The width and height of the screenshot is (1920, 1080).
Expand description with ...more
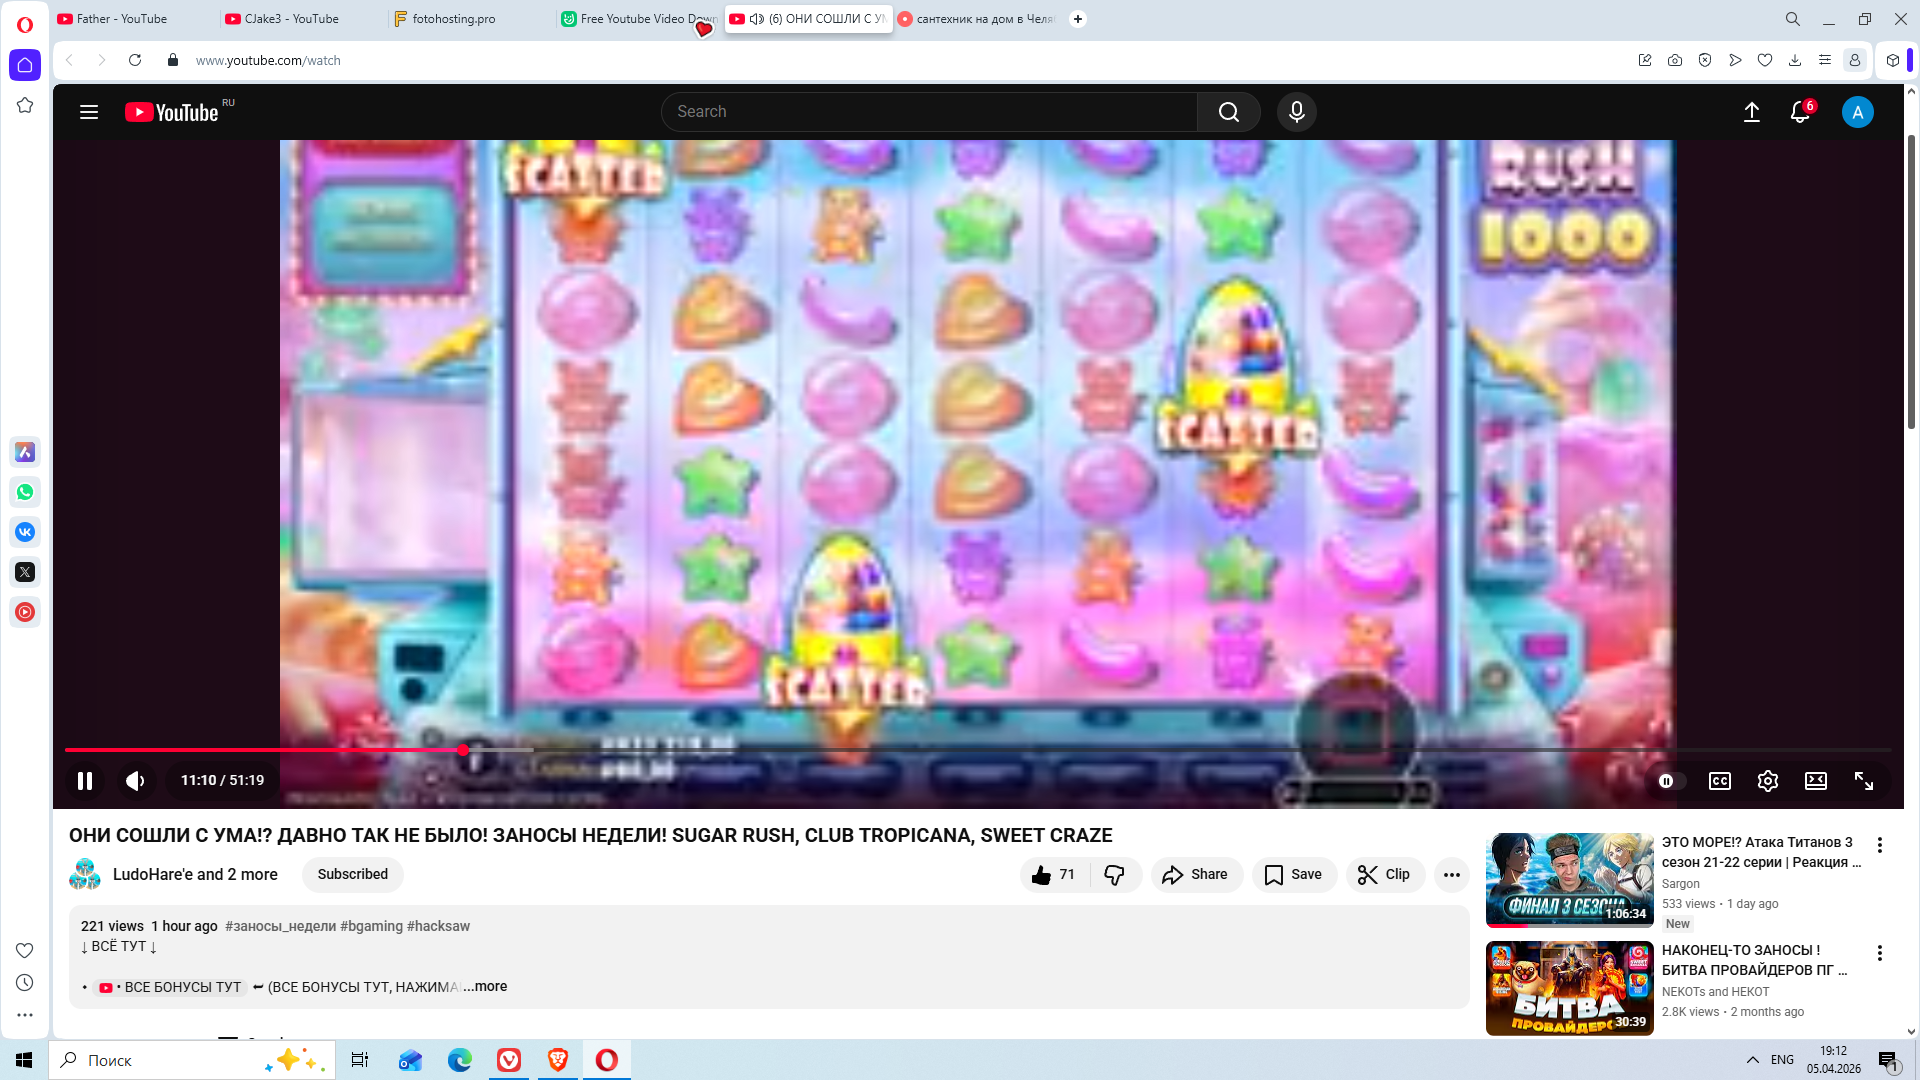(486, 987)
